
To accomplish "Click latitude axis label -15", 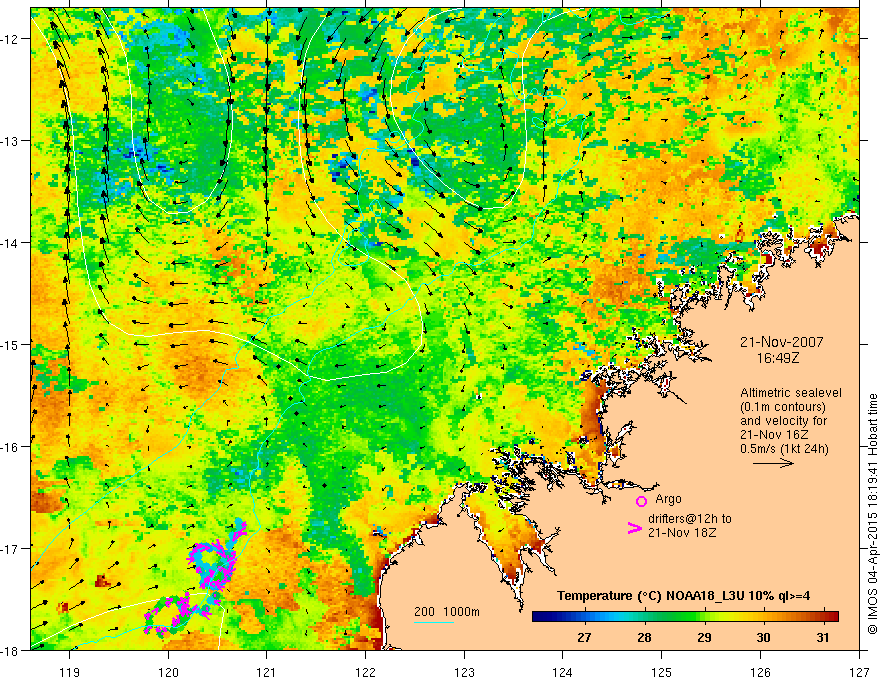I will click(11, 344).
